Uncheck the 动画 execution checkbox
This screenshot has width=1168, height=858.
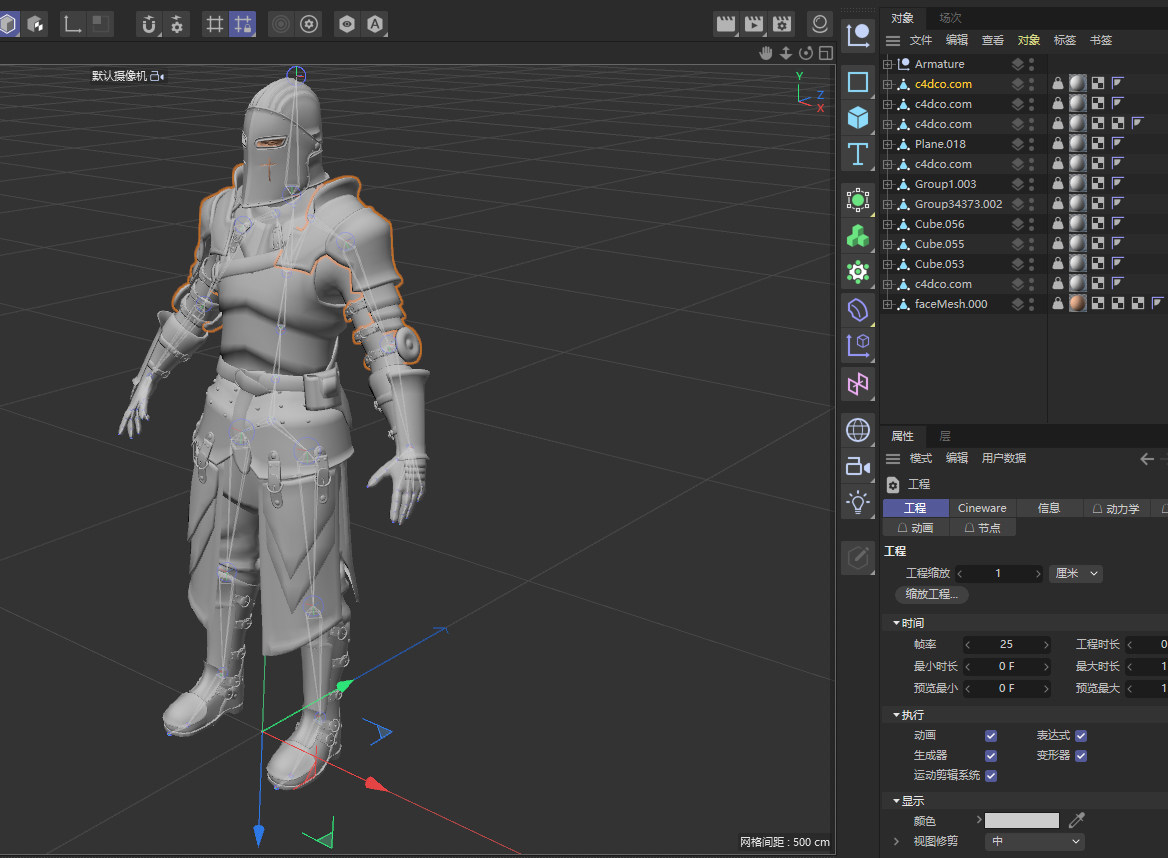(991, 736)
